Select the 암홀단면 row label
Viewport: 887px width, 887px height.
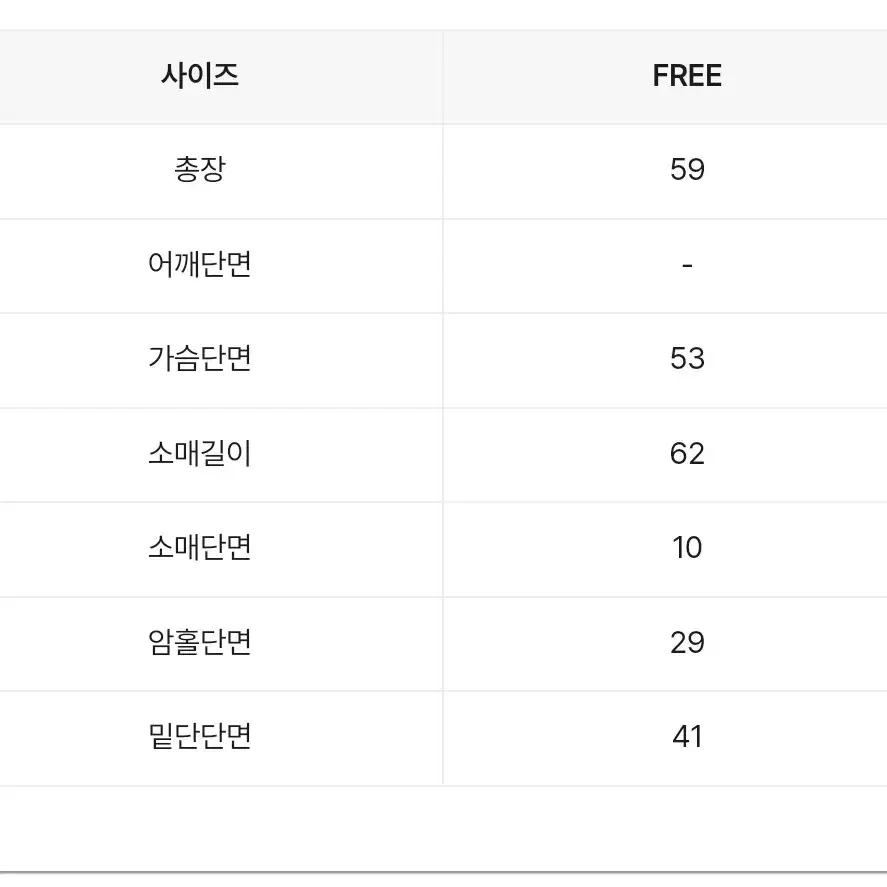pos(200,642)
